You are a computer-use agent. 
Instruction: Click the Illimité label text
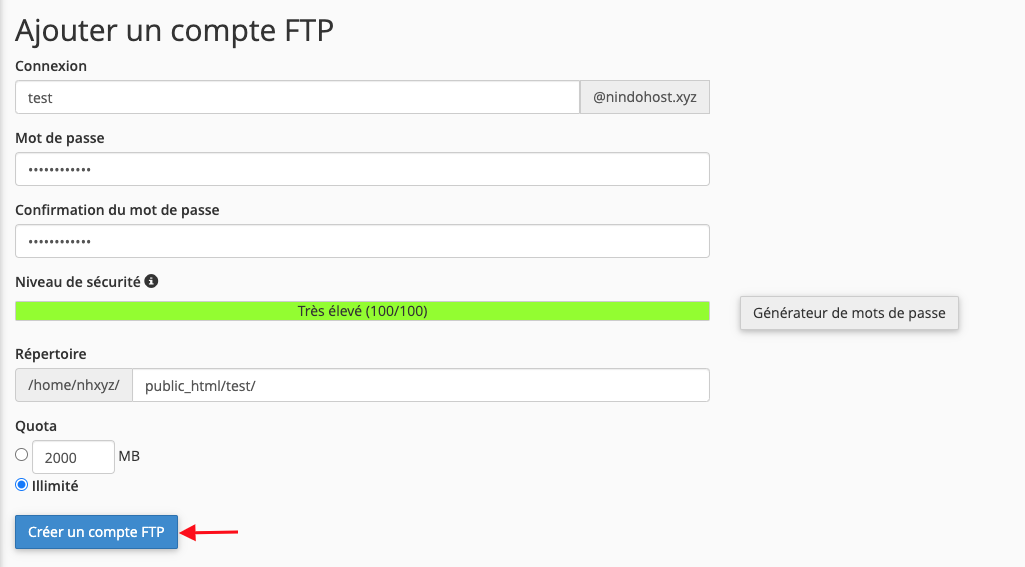(55, 486)
